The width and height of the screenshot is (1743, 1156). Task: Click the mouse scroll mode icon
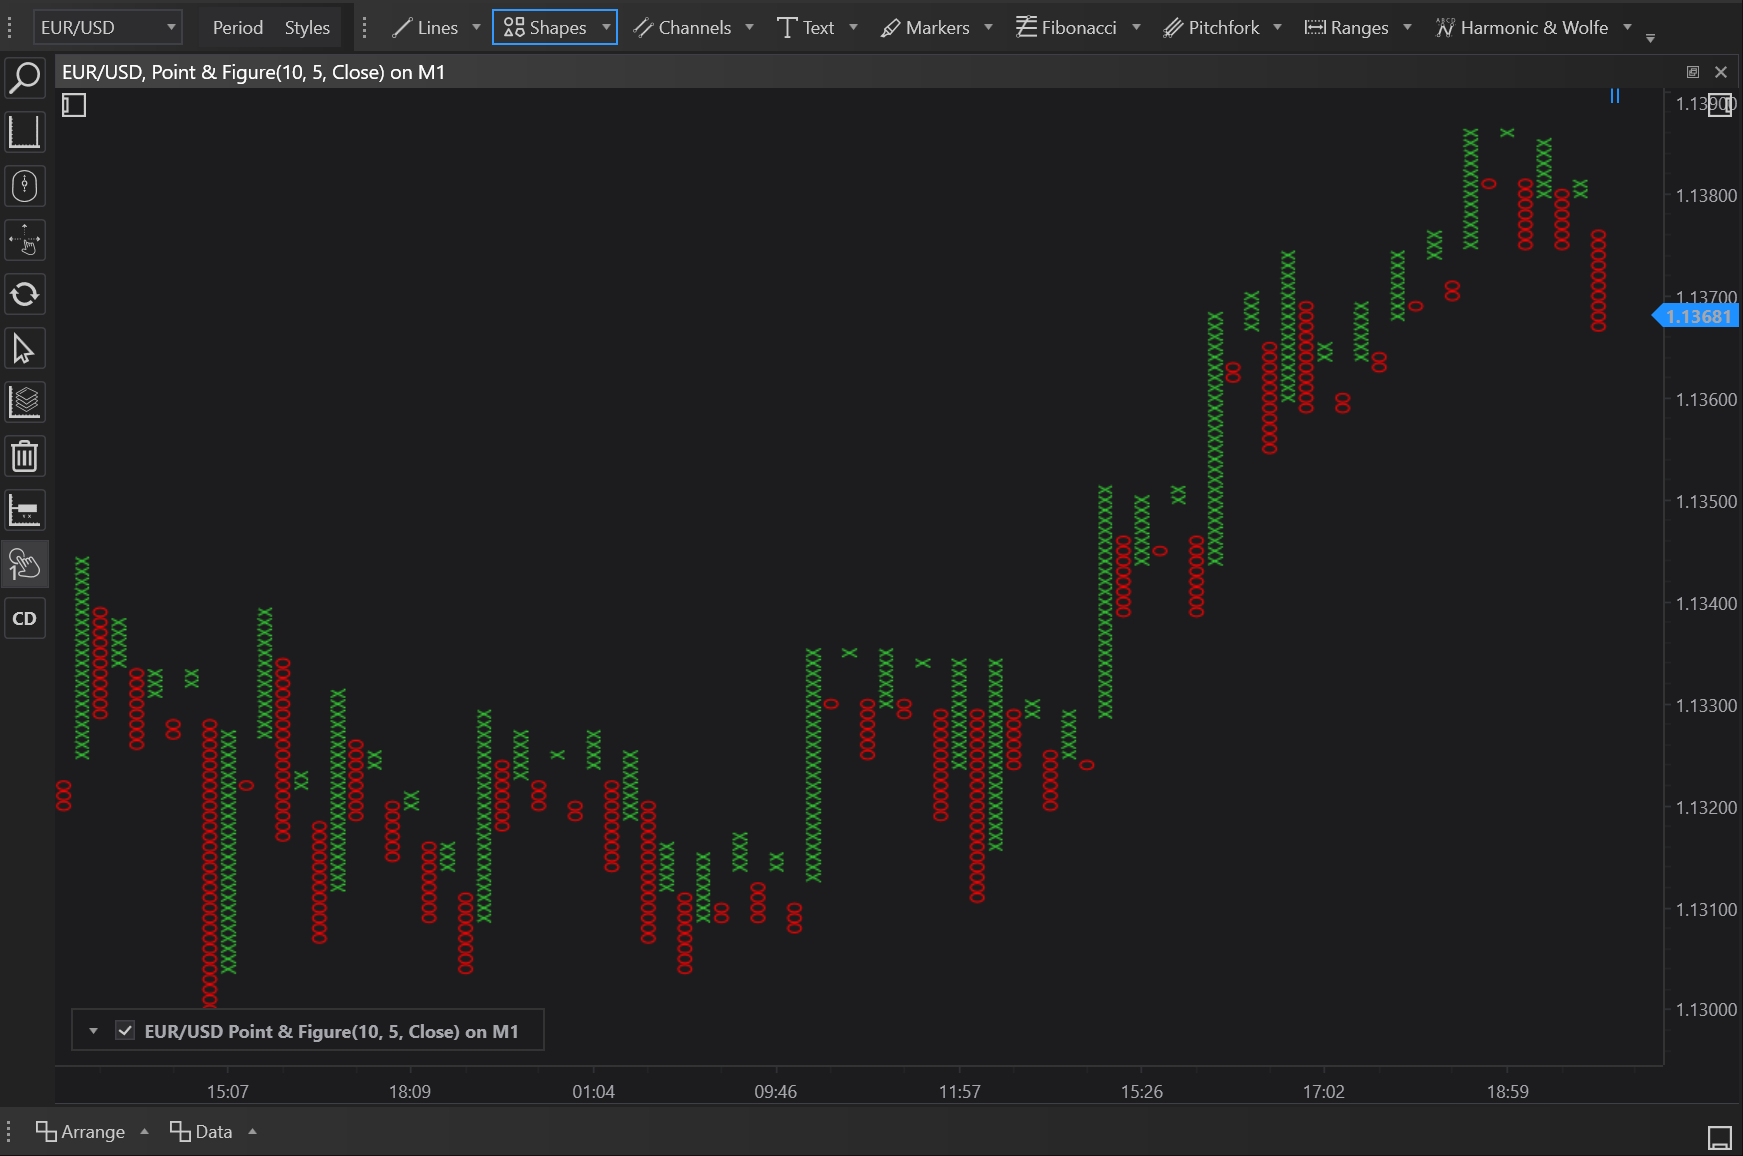pyautogui.click(x=24, y=186)
